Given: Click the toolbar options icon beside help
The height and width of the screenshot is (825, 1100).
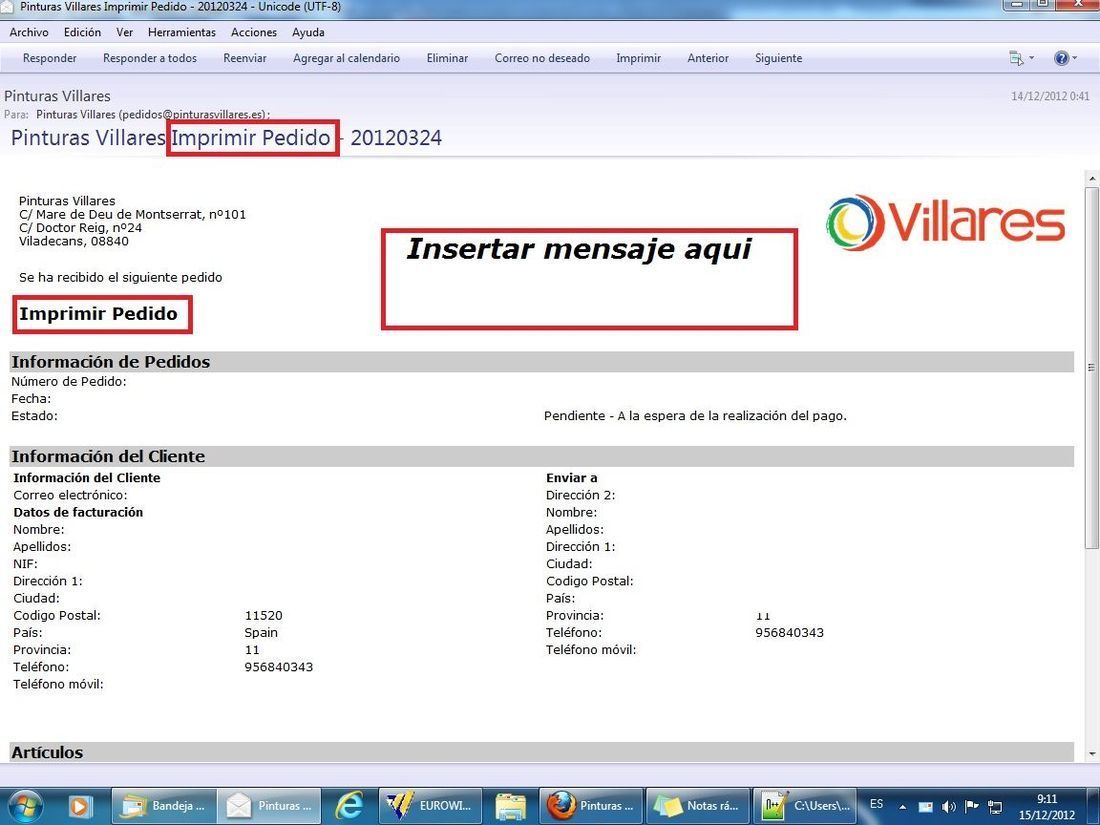Looking at the screenshot, I should tap(1017, 58).
